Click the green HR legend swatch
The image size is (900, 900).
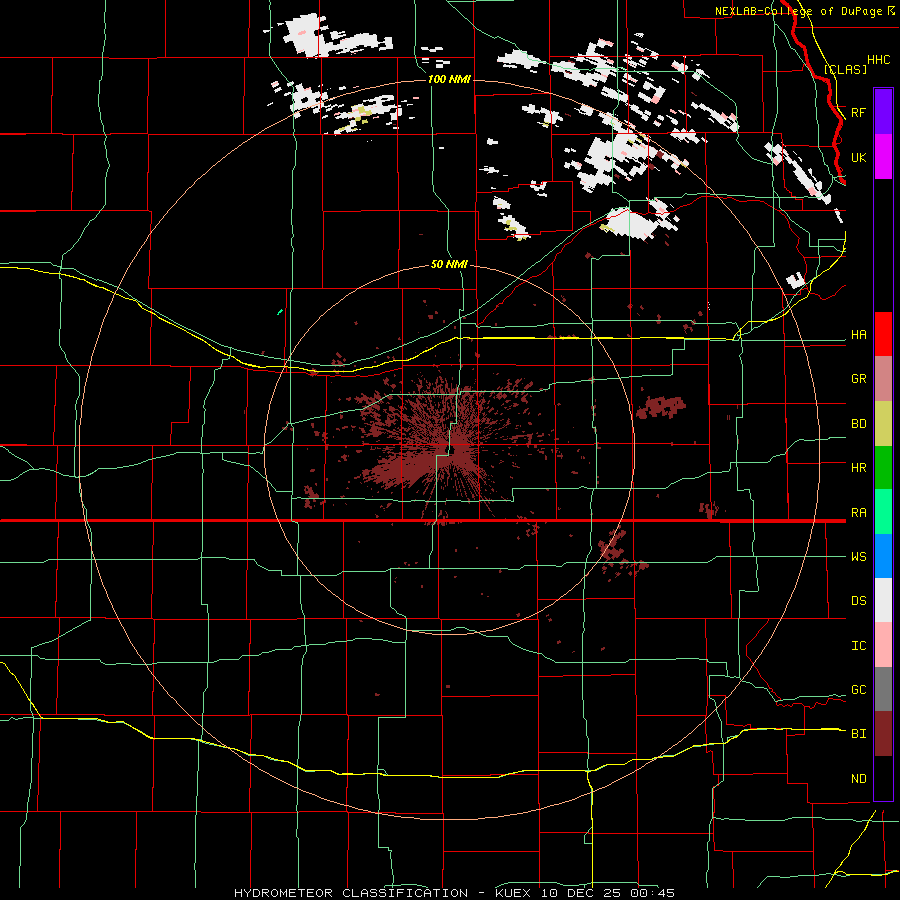tap(883, 468)
